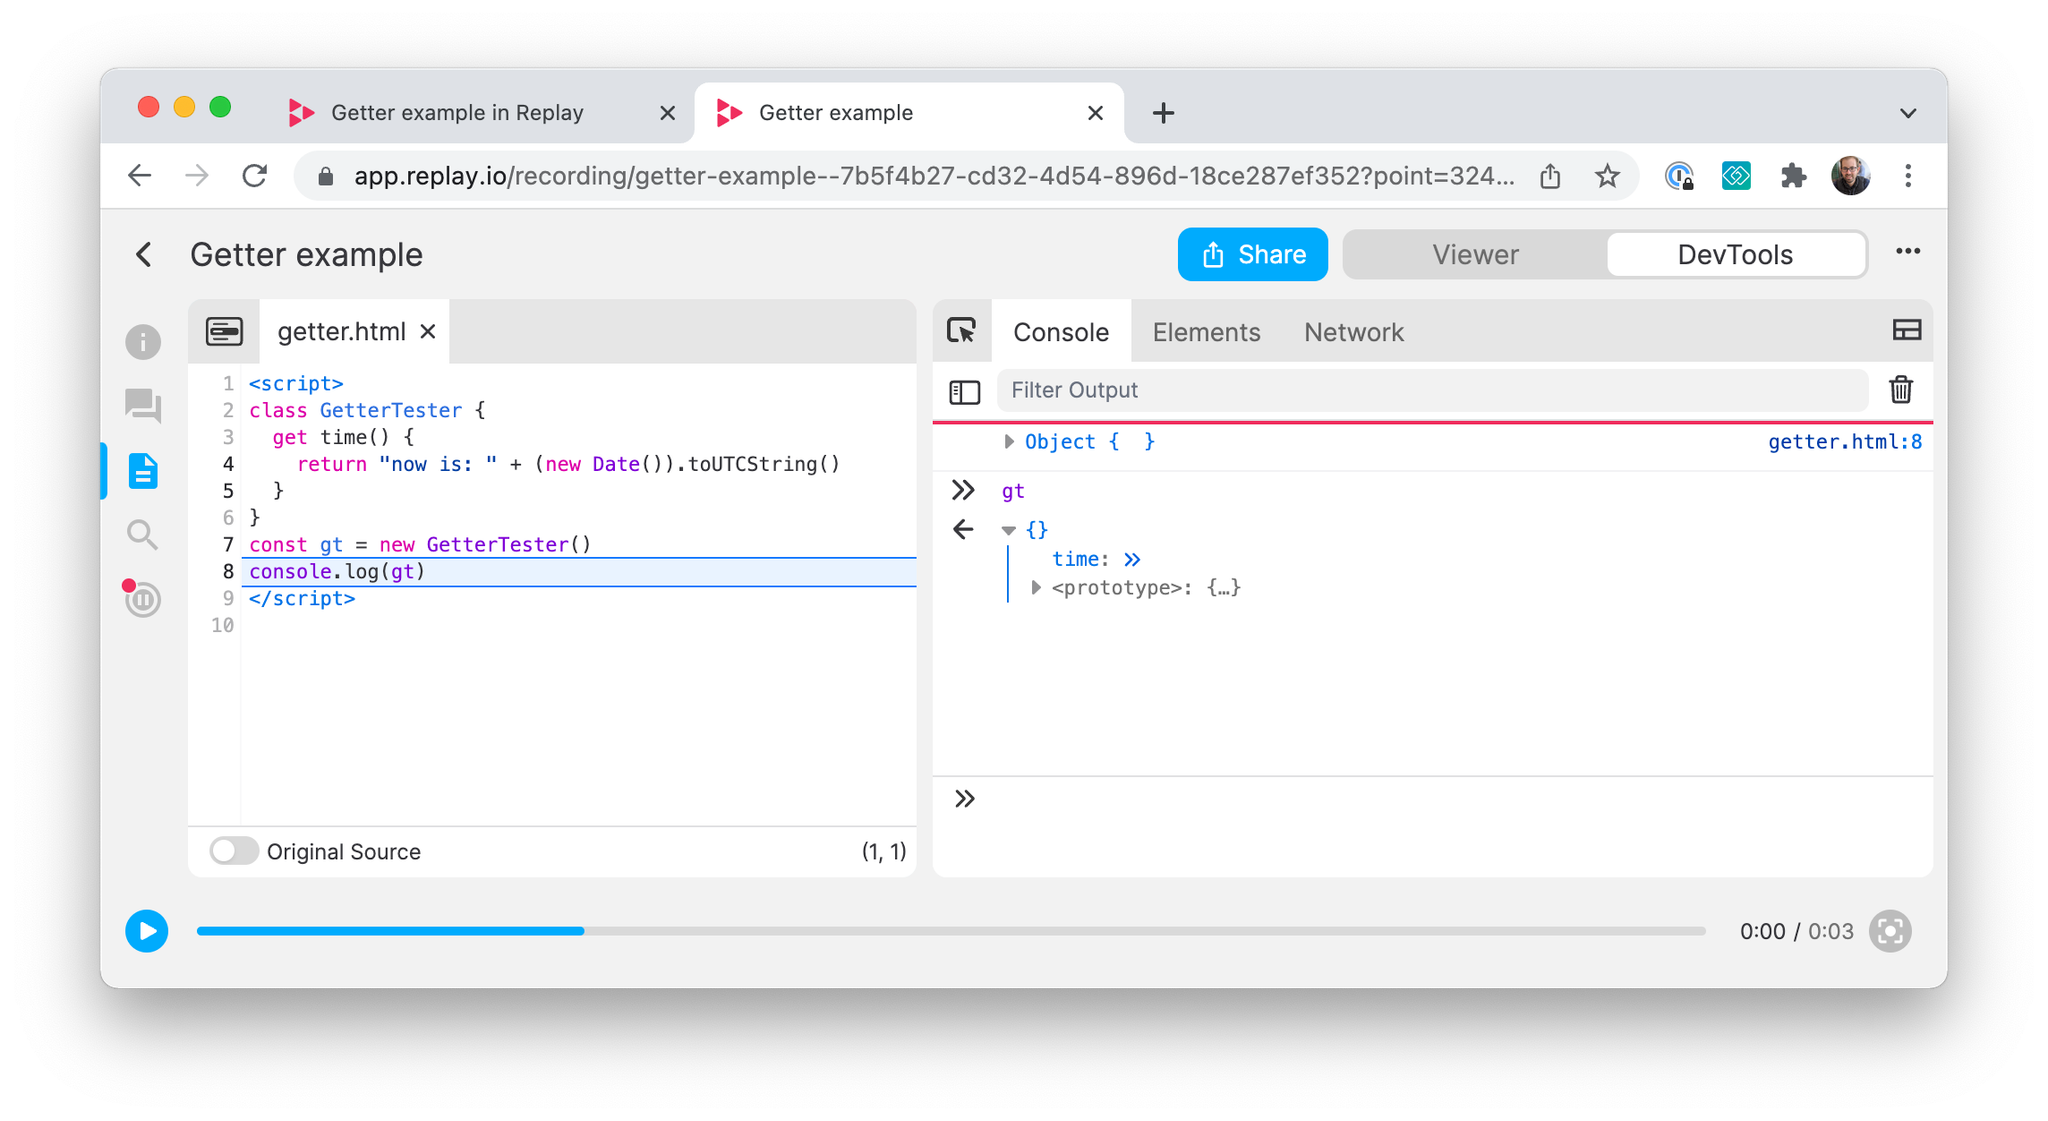Click the Share button
Screen dimensions: 2048x1121
[x=1249, y=254]
